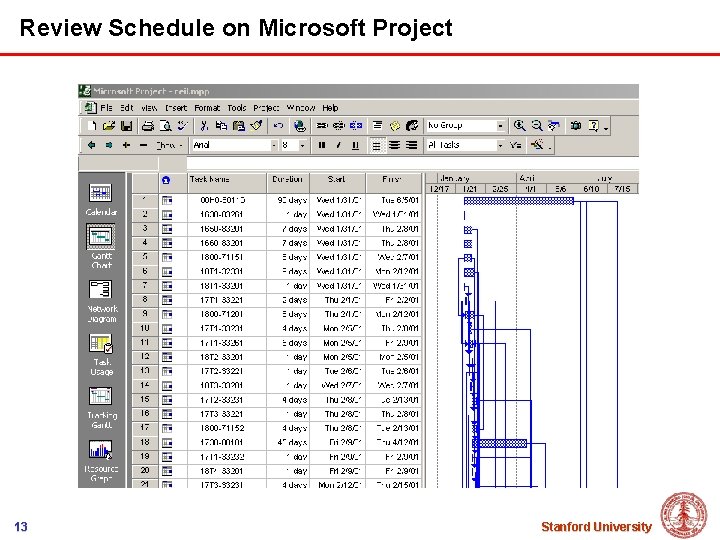Click the Copy icon in toolbar

click(221, 125)
